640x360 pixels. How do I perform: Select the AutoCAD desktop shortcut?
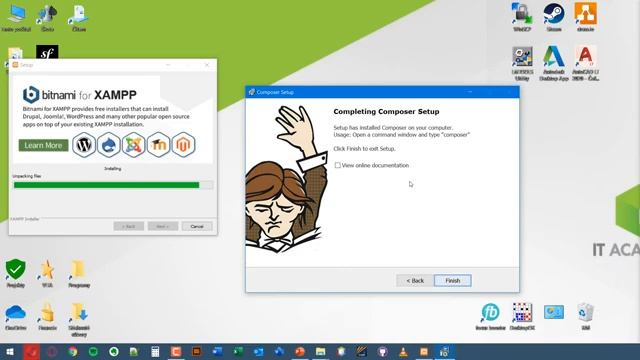[x=585, y=63]
